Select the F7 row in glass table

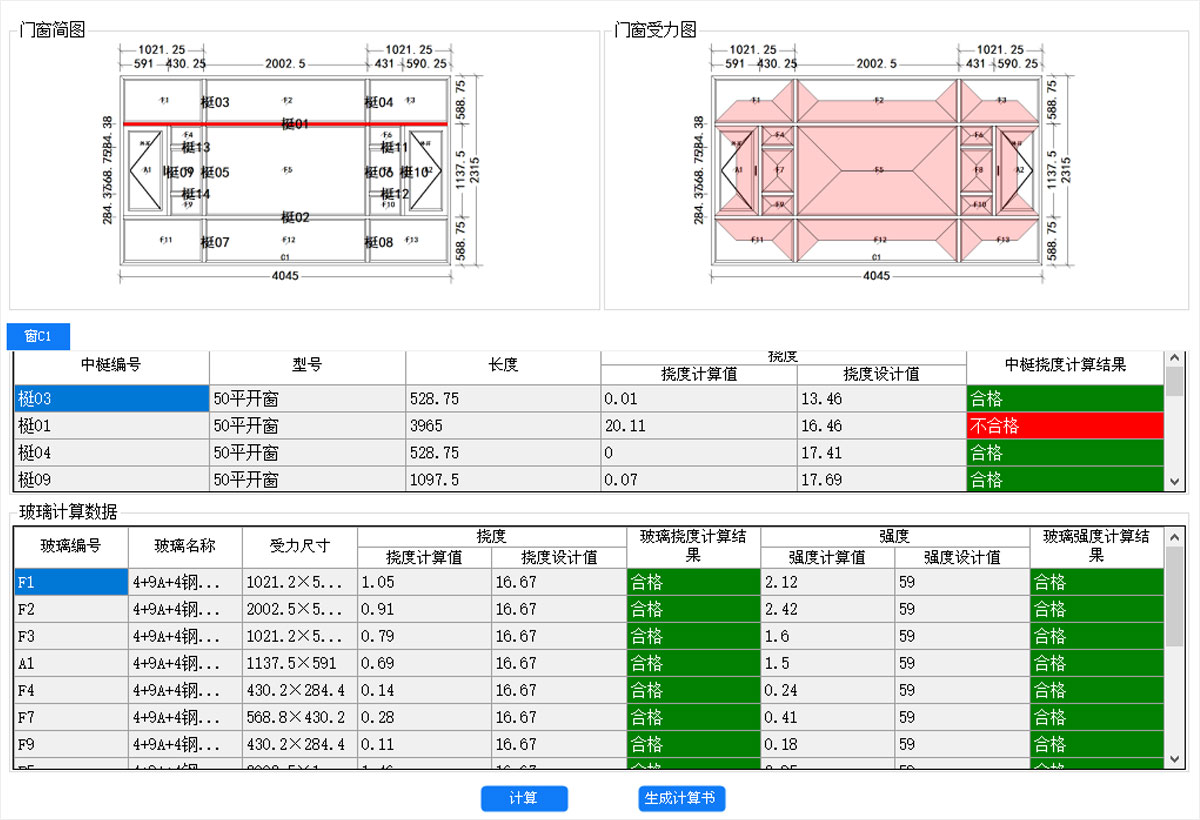click(x=71, y=717)
